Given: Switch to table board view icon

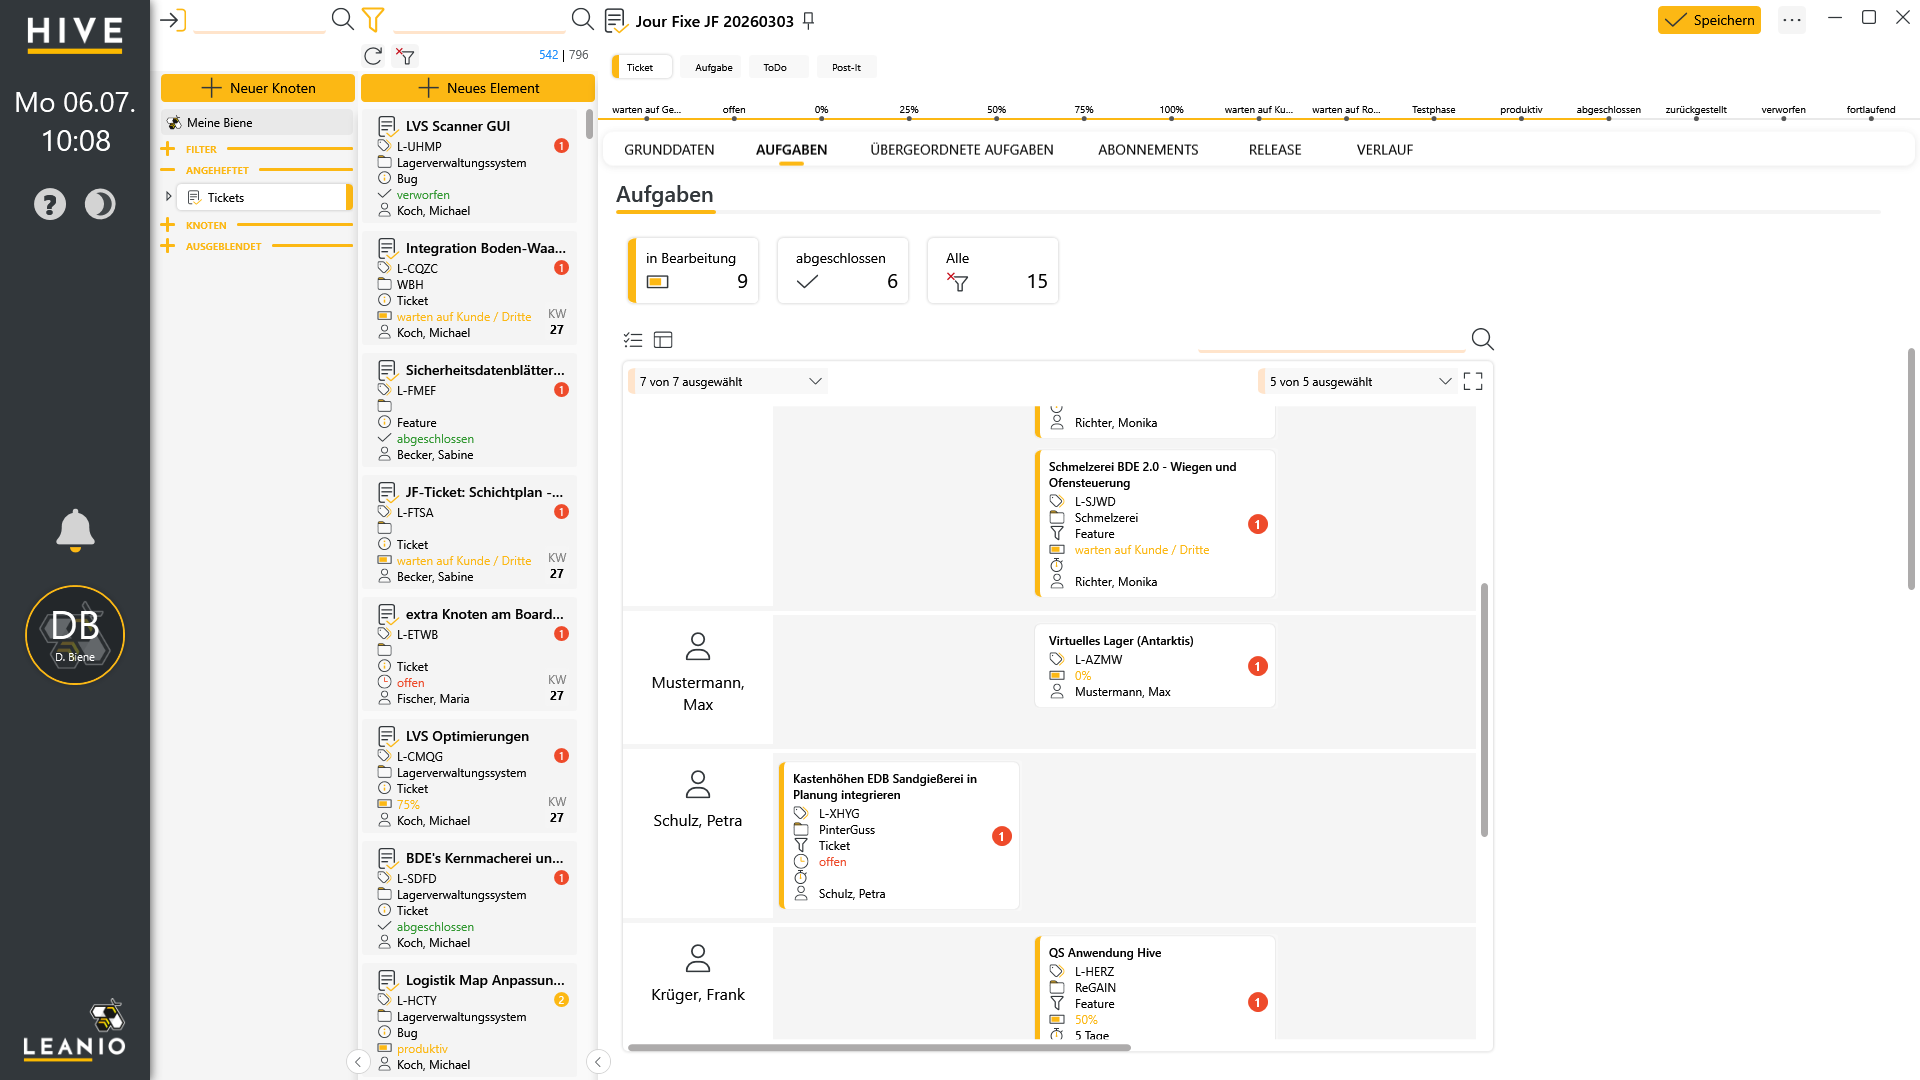Looking at the screenshot, I should coord(663,340).
